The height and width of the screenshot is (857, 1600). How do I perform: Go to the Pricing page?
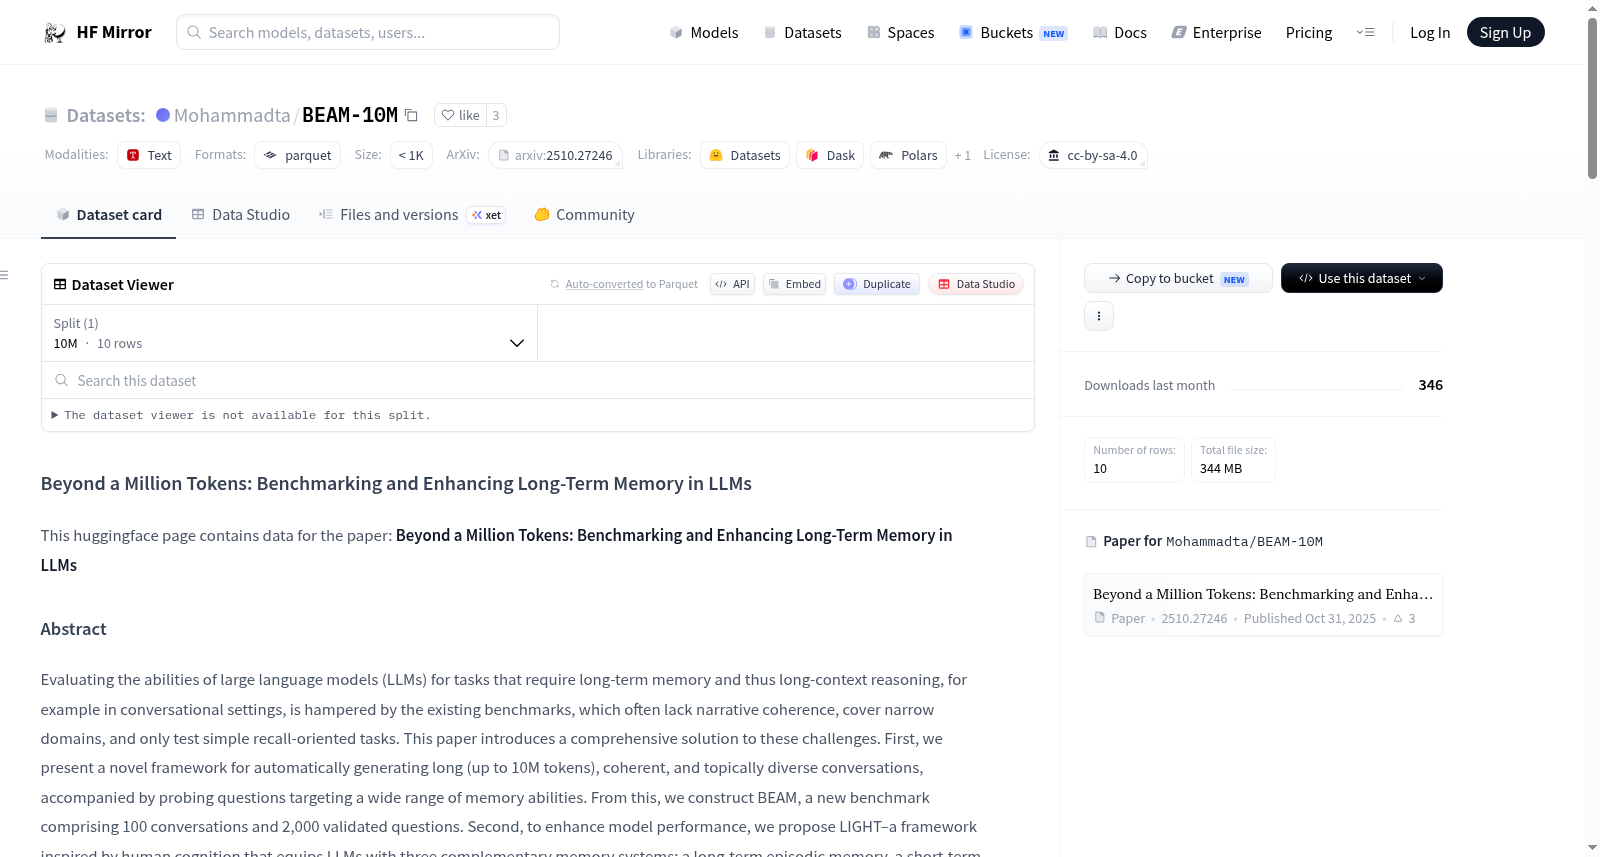click(1309, 33)
